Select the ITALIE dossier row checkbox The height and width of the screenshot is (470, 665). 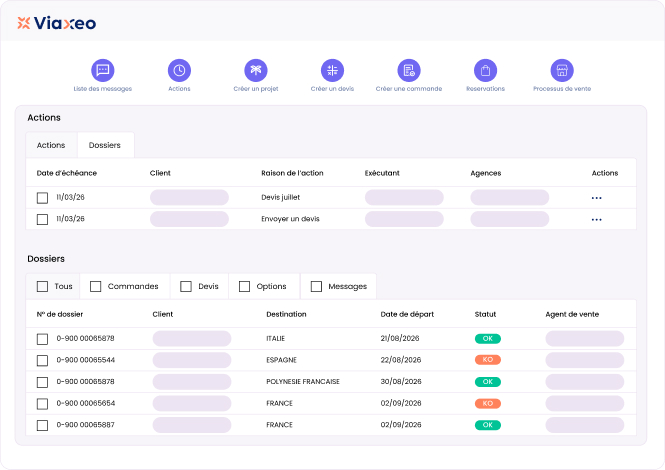click(42, 339)
